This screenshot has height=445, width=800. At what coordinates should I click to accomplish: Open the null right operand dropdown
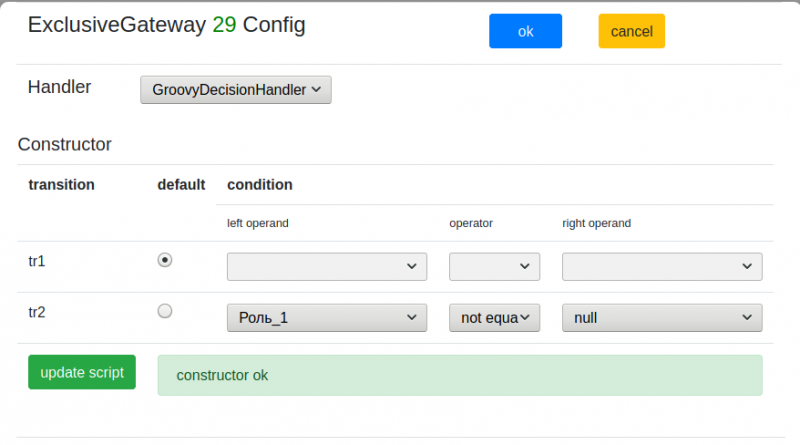tap(662, 318)
